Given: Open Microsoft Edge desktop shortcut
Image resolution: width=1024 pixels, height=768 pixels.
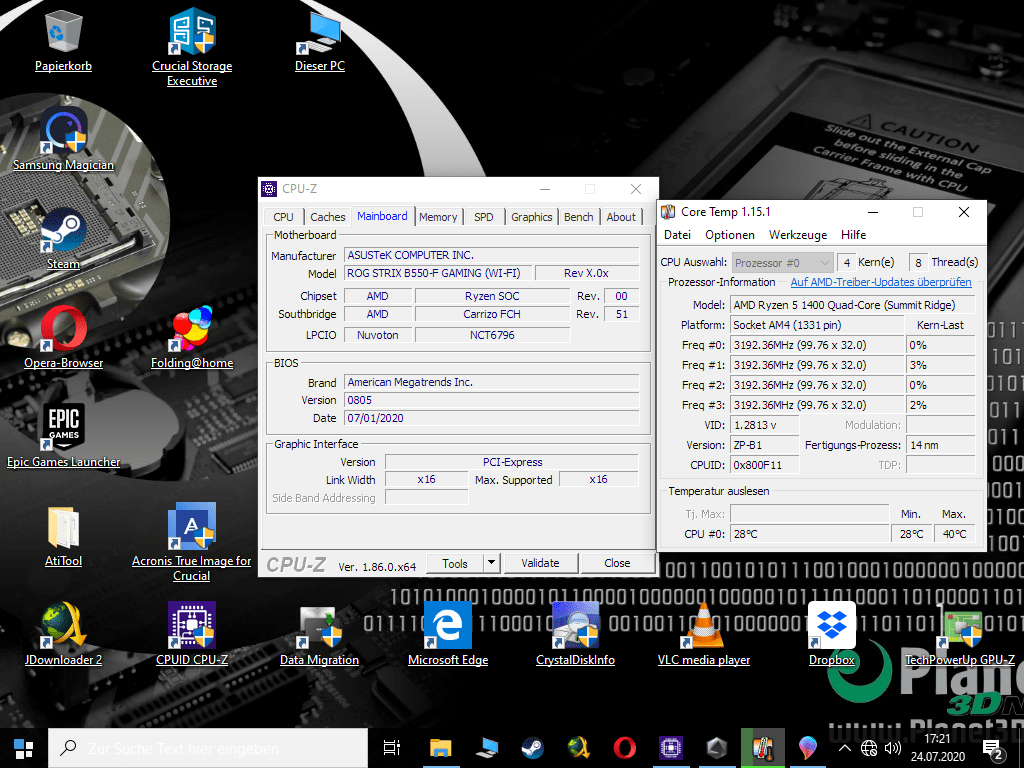Looking at the screenshot, I should [x=448, y=635].
